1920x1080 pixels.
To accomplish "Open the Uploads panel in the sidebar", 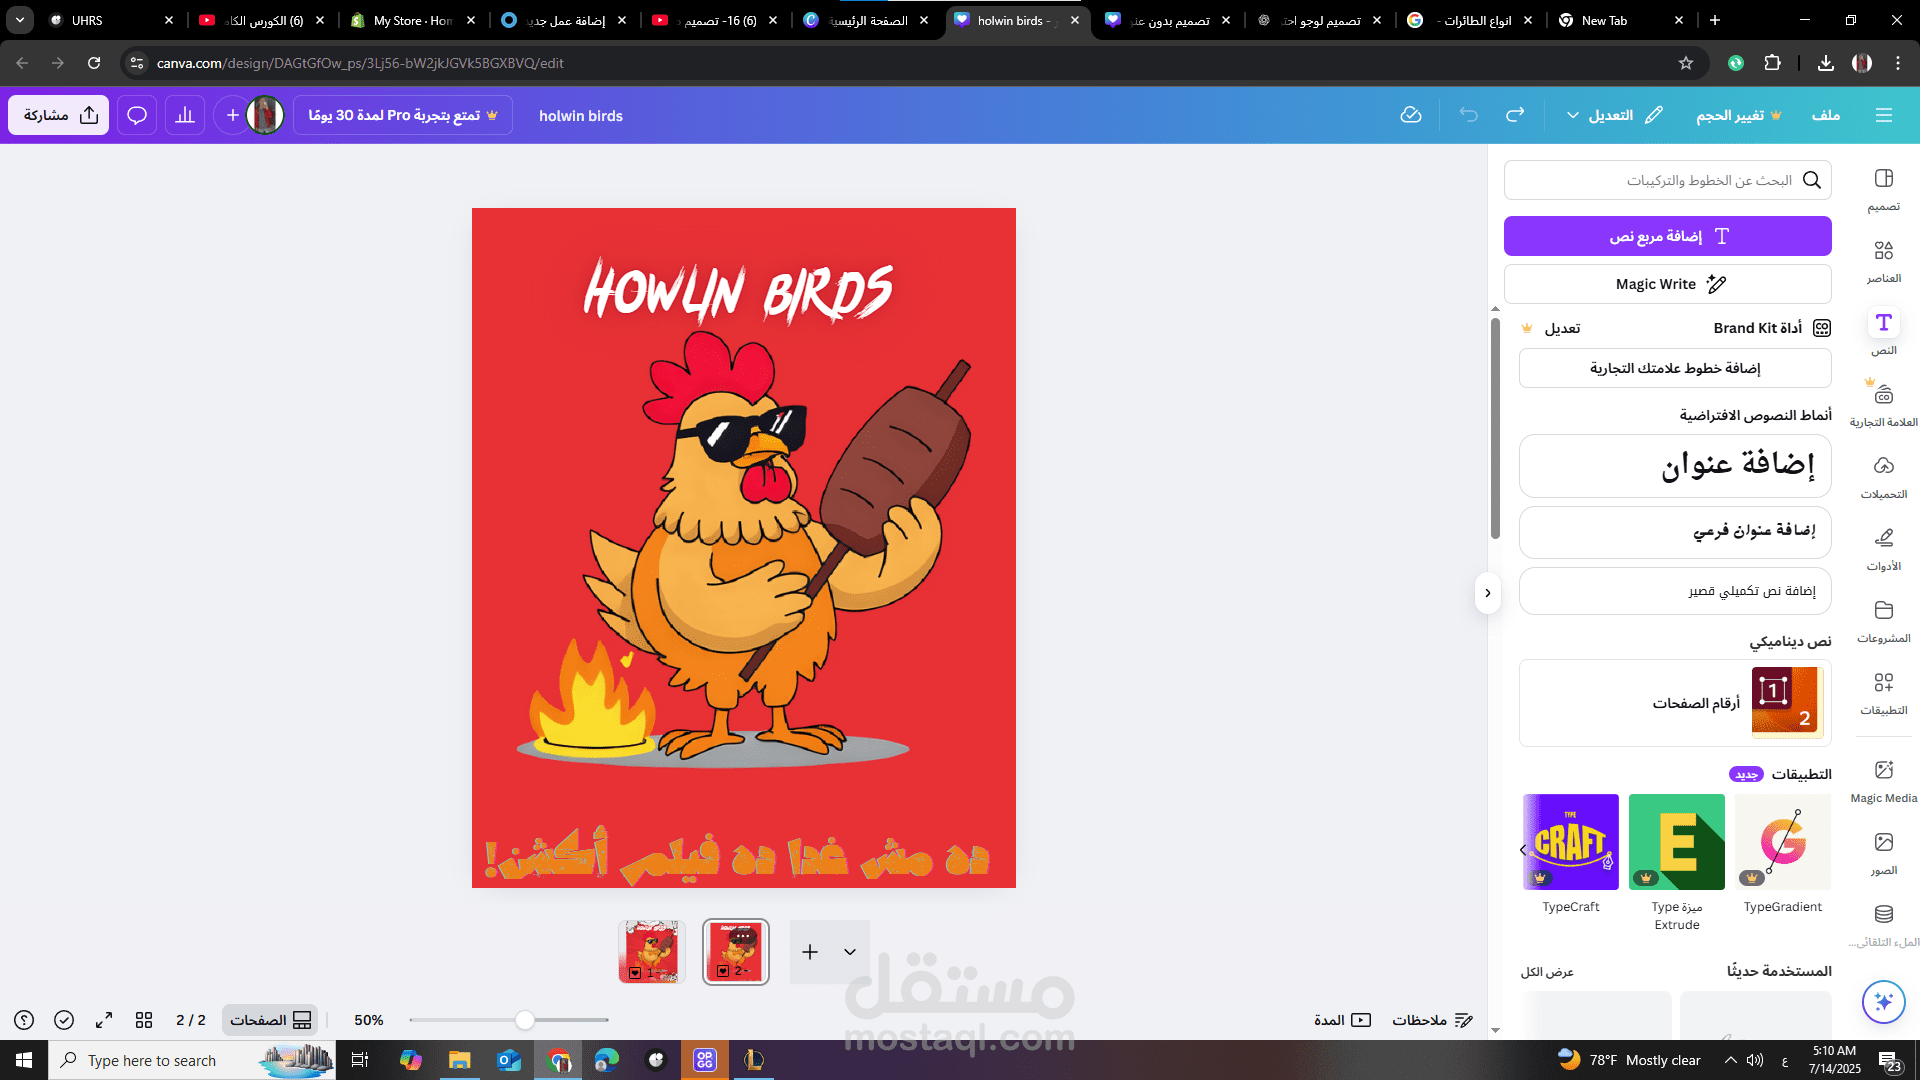I will coord(1884,477).
